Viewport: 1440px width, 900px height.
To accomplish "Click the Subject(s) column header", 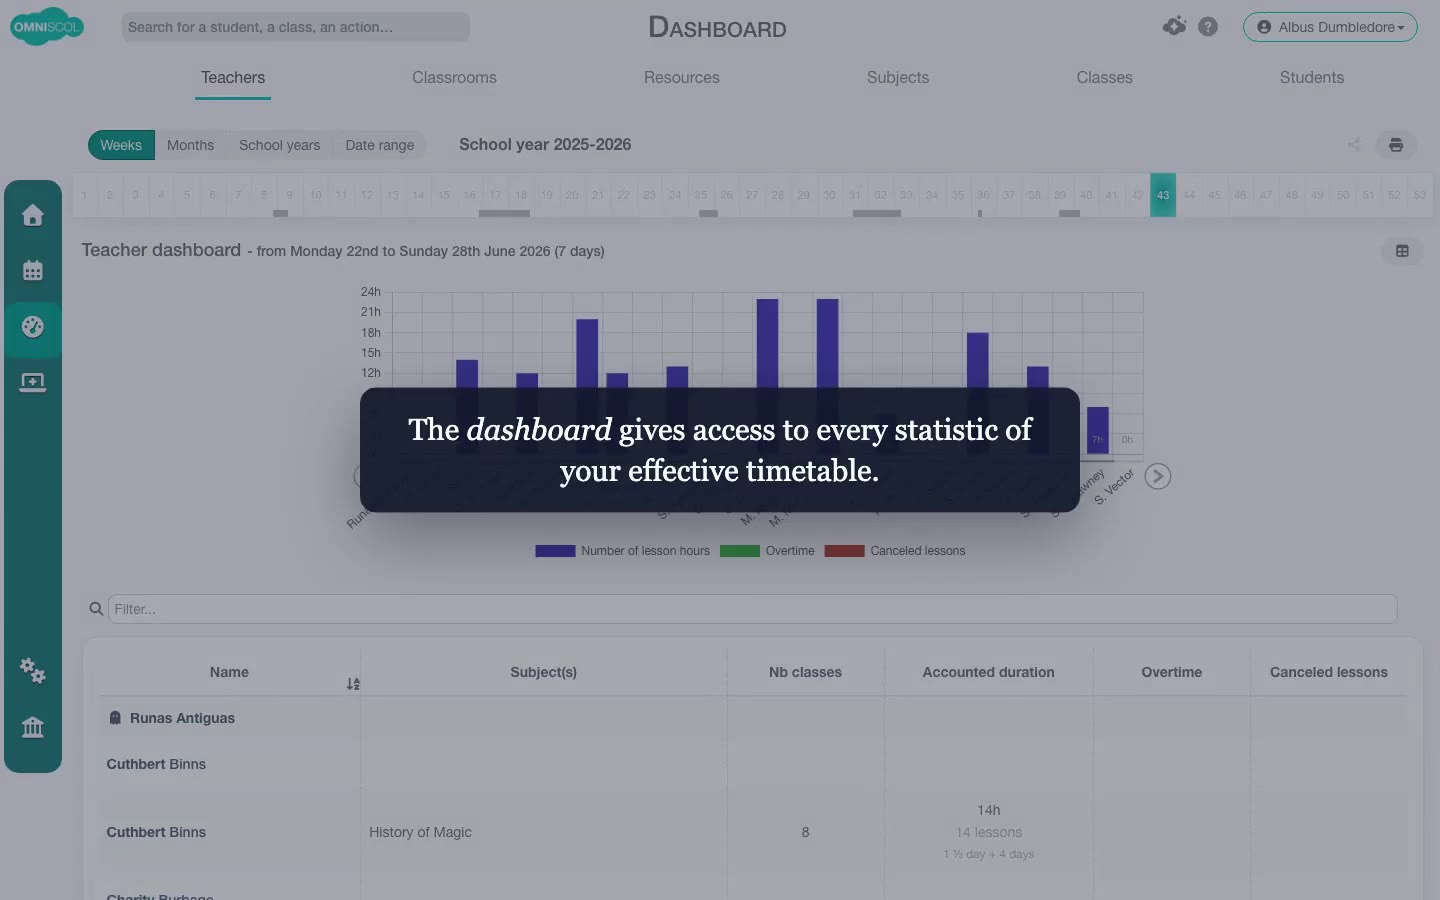I will 543,672.
